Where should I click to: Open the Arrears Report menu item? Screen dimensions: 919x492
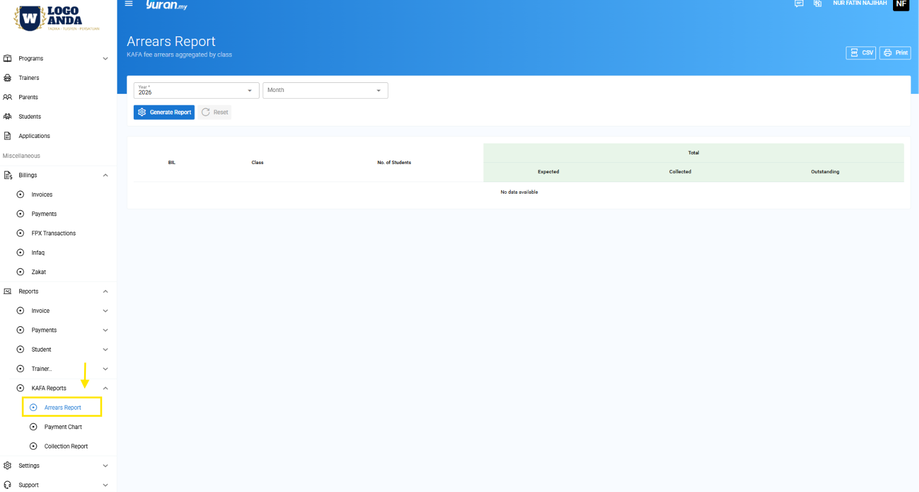(x=62, y=408)
